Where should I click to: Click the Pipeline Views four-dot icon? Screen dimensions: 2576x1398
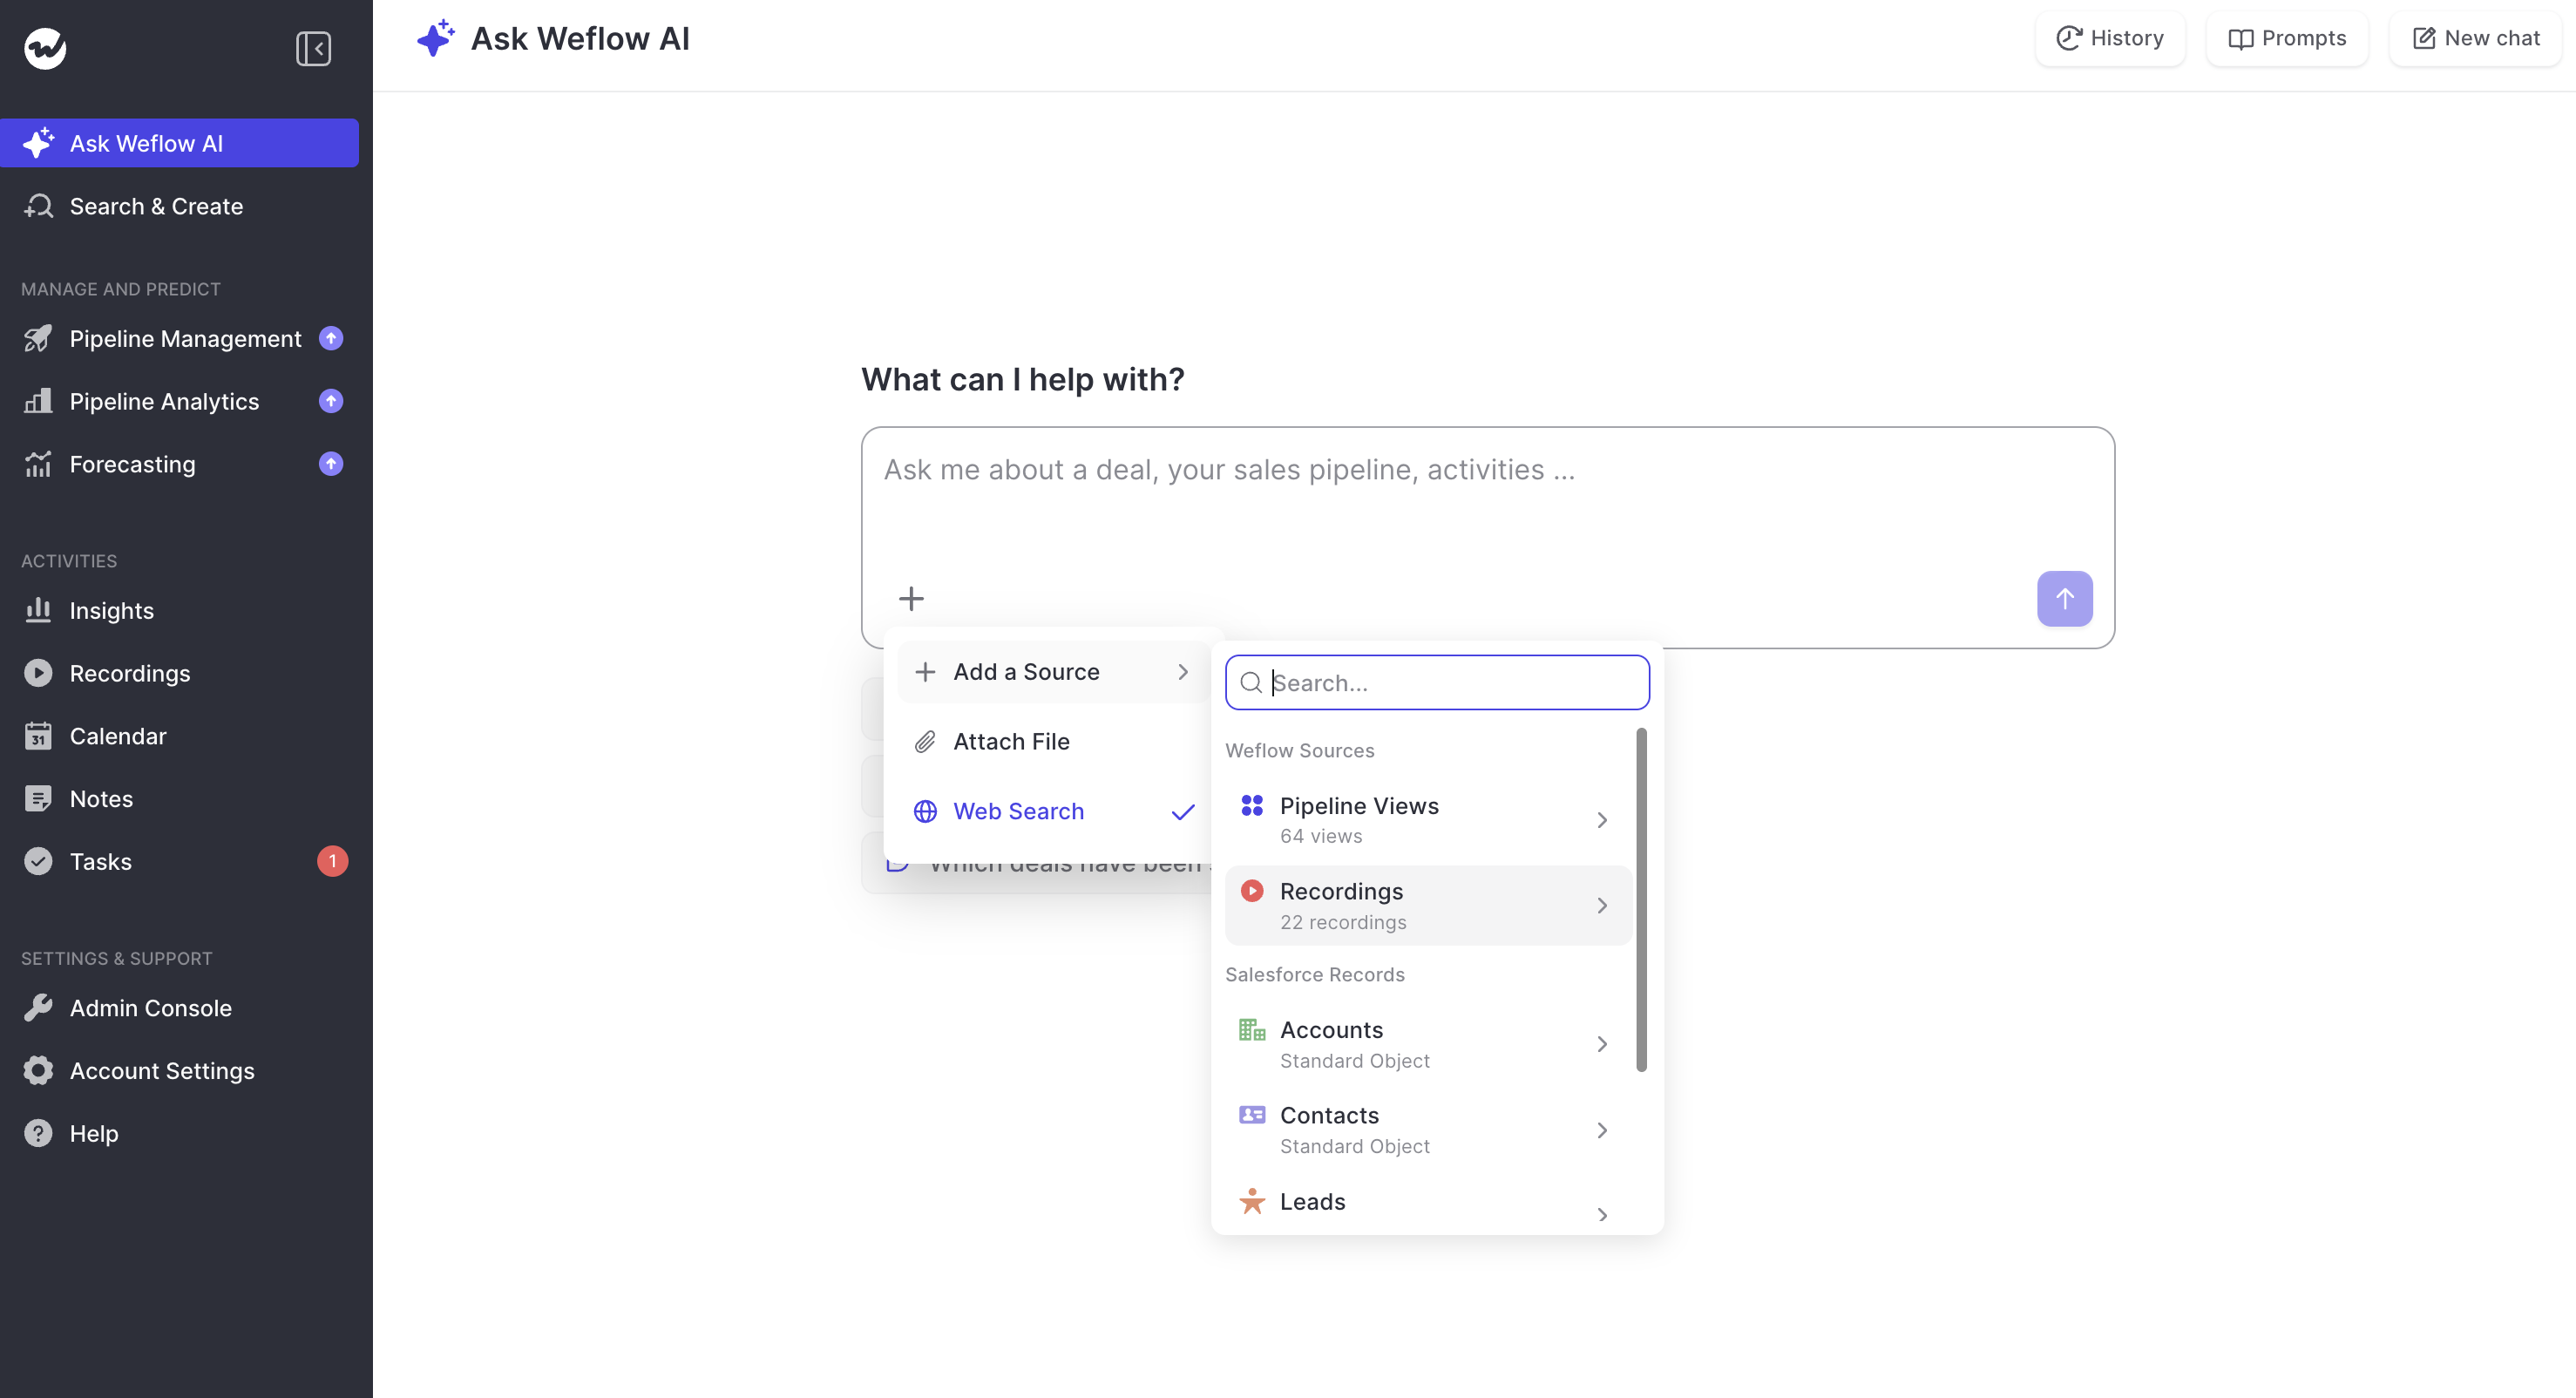[1252, 805]
